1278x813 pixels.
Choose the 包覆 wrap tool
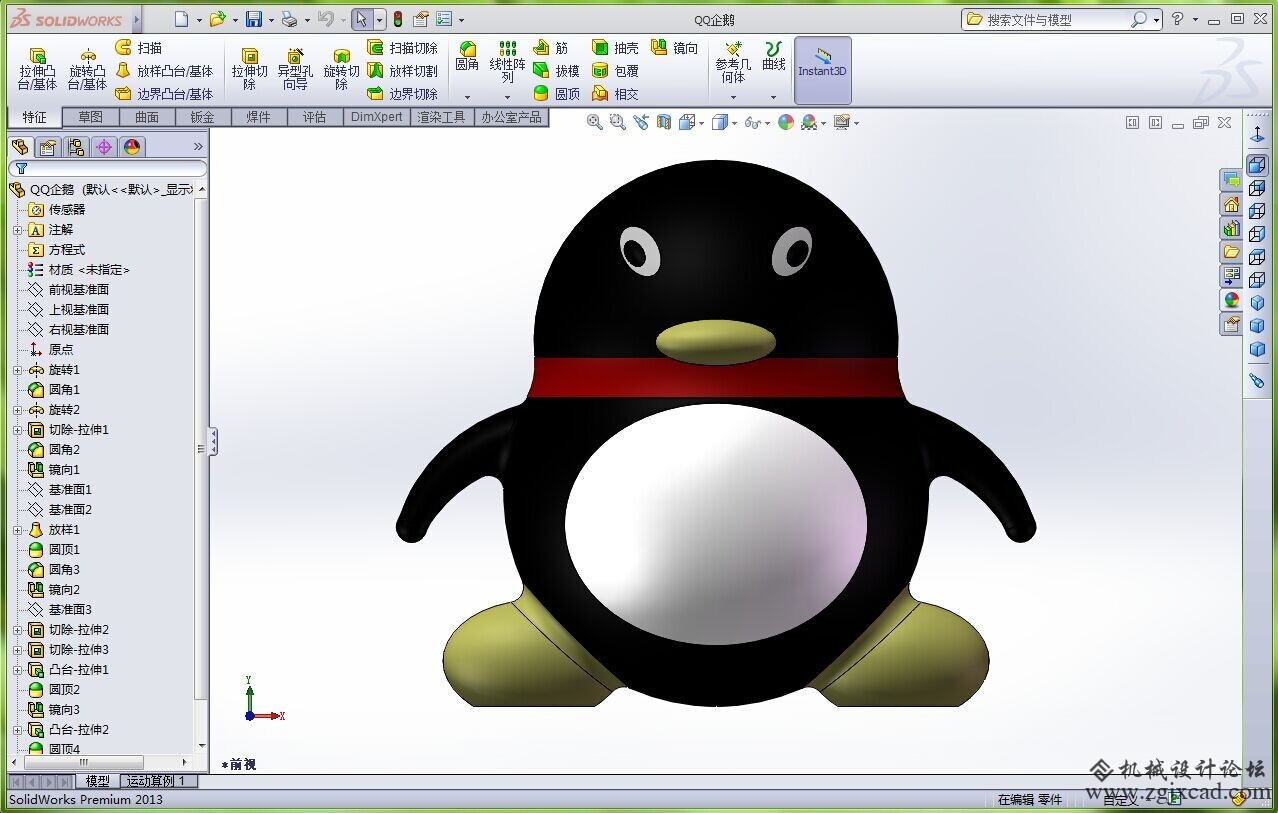[615, 71]
